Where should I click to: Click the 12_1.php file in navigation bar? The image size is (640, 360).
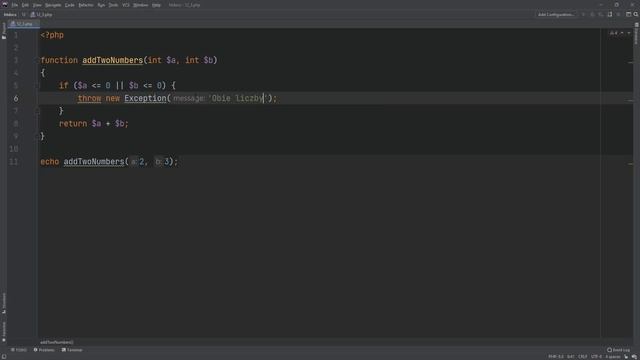pos(42,15)
